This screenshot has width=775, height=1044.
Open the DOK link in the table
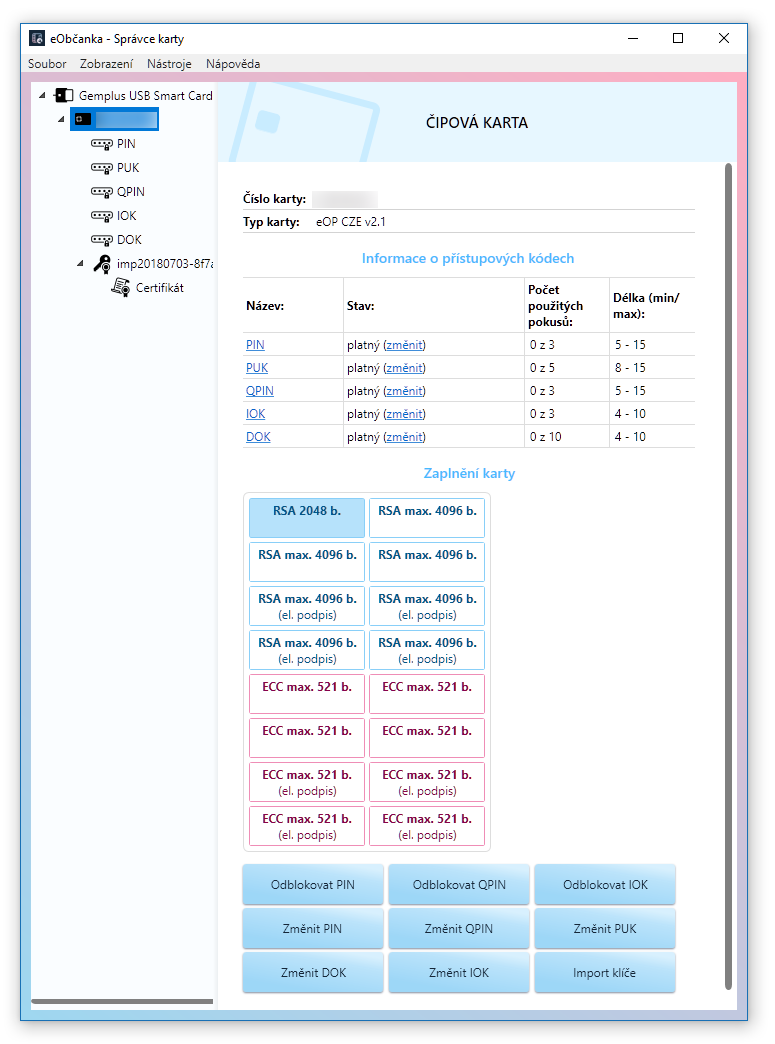pos(258,437)
